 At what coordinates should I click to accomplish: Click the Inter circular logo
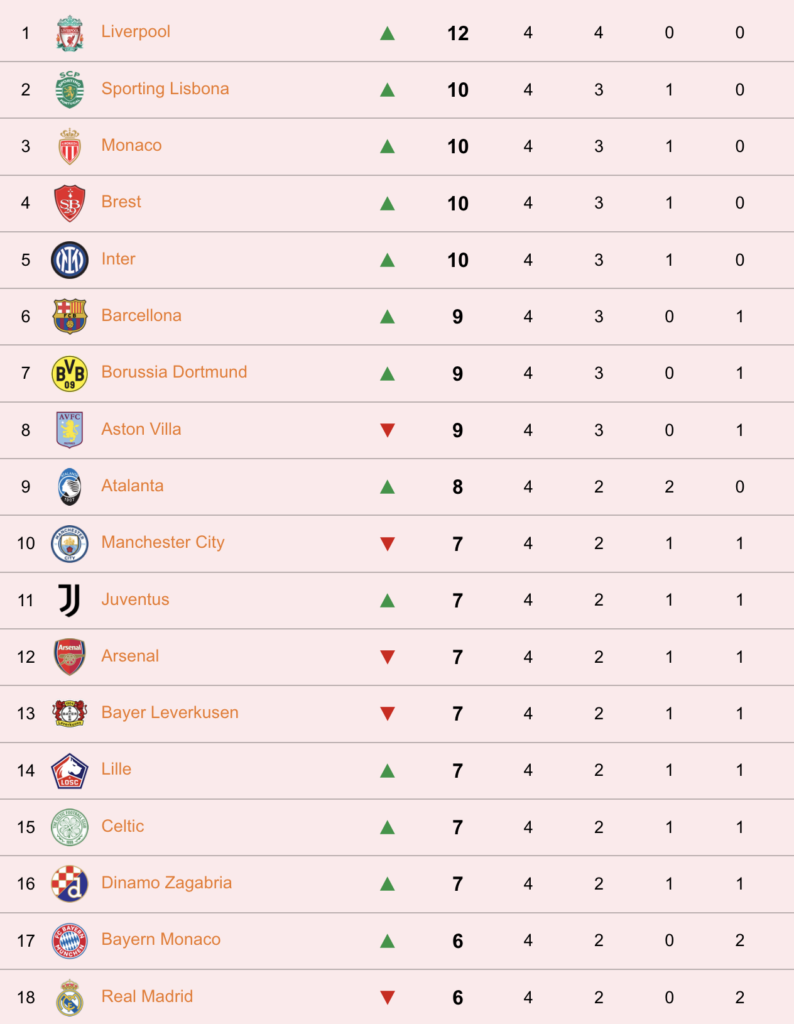pos(69,260)
